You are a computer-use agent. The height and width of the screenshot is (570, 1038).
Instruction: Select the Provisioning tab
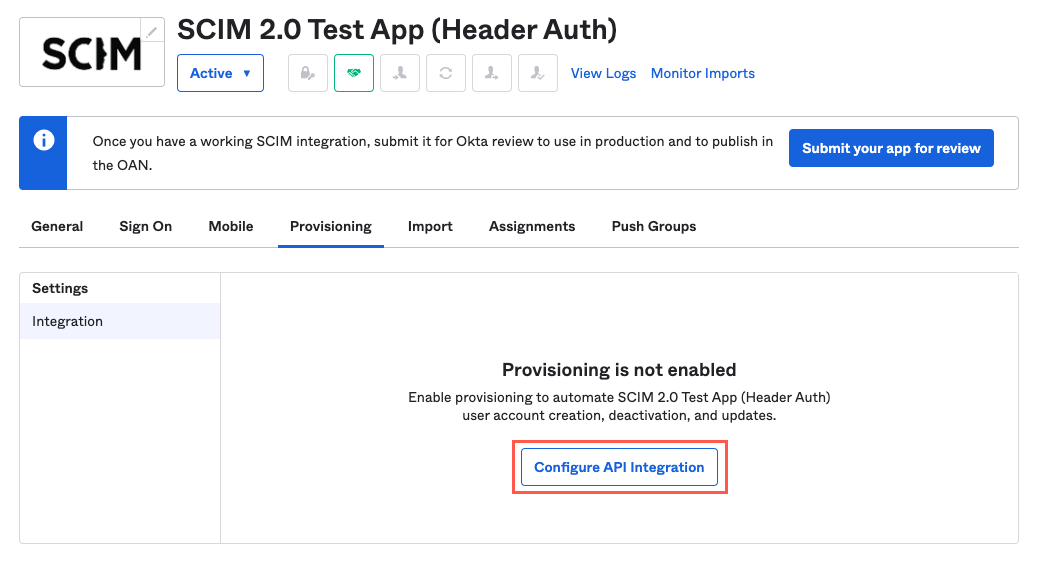tap(331, 226)
